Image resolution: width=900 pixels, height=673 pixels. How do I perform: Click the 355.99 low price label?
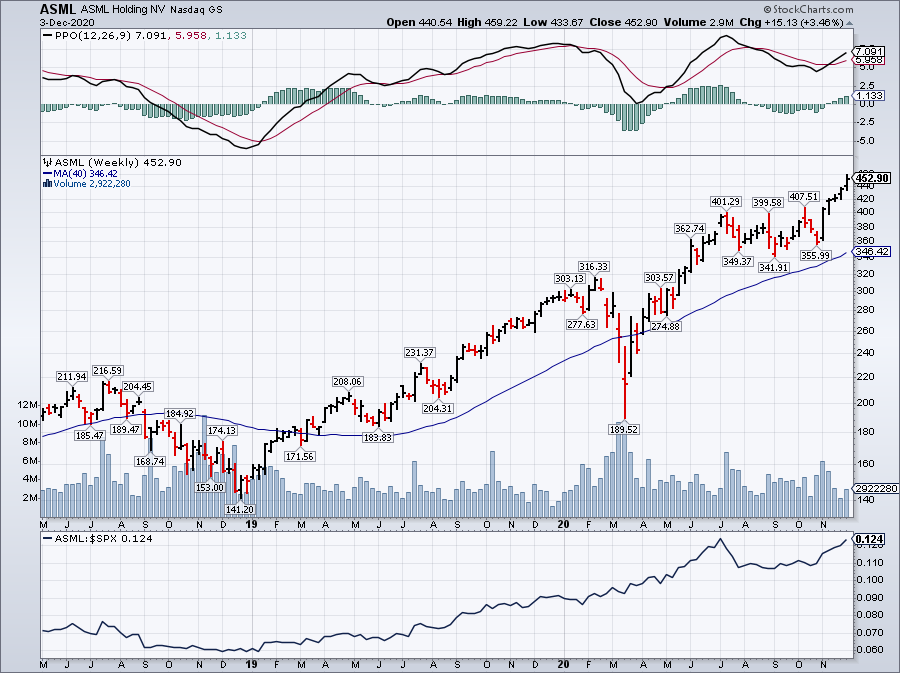tap(815, 255)
